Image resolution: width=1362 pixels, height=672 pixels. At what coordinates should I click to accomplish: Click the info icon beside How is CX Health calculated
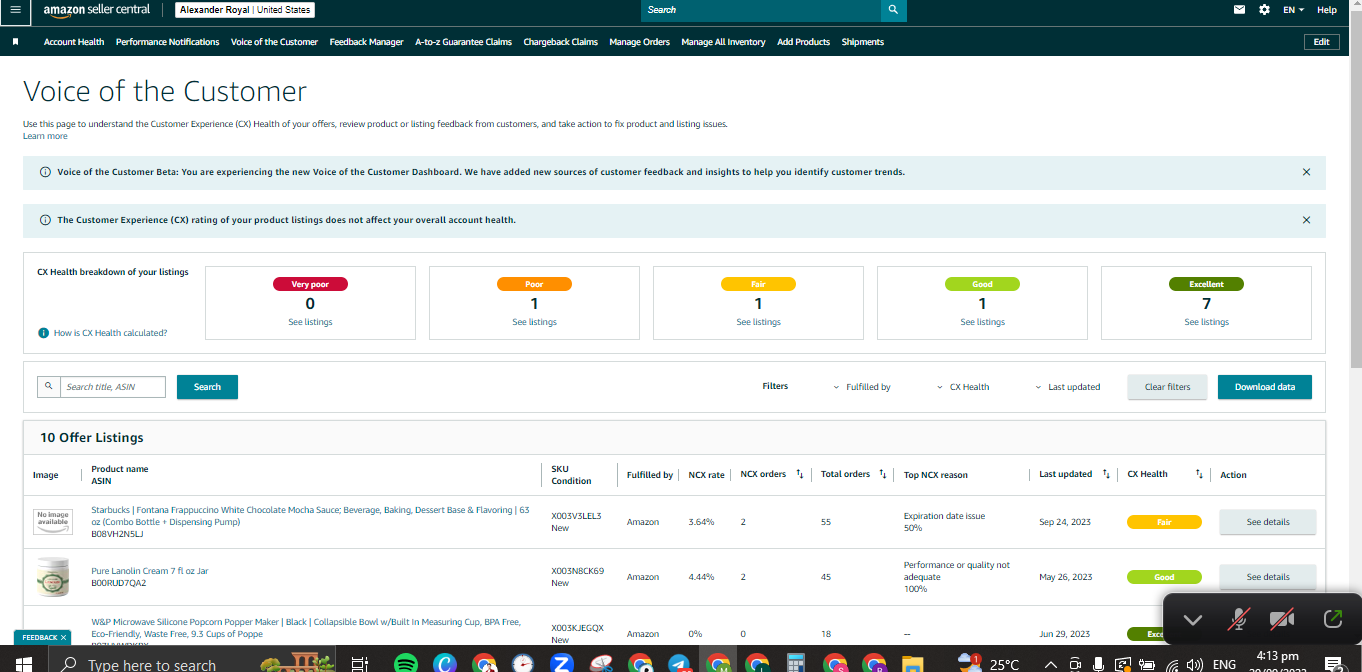point(43,333)
